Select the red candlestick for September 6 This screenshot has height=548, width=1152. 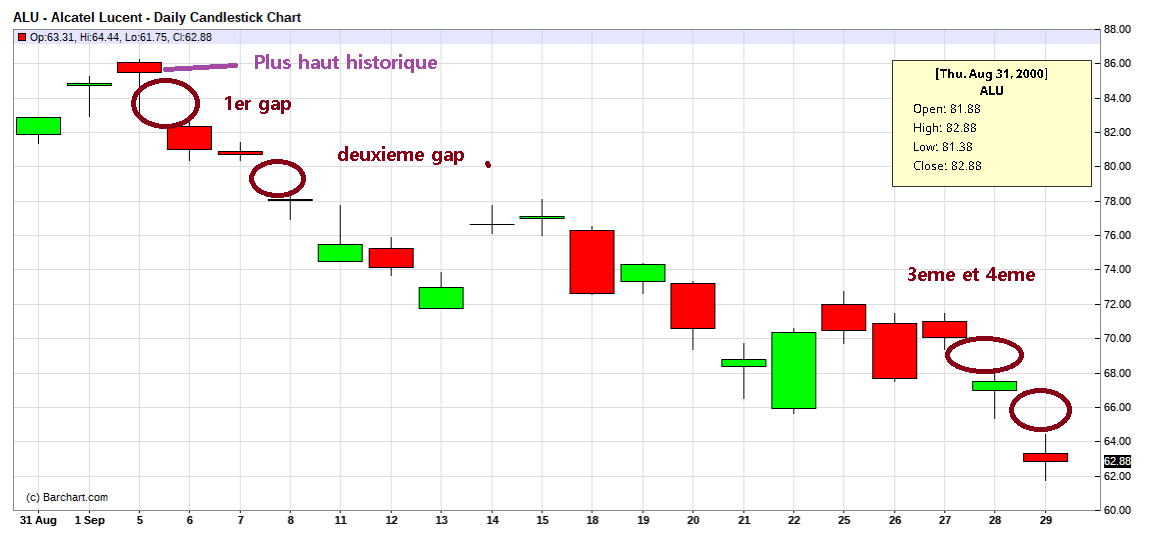(x=190, y=138)
